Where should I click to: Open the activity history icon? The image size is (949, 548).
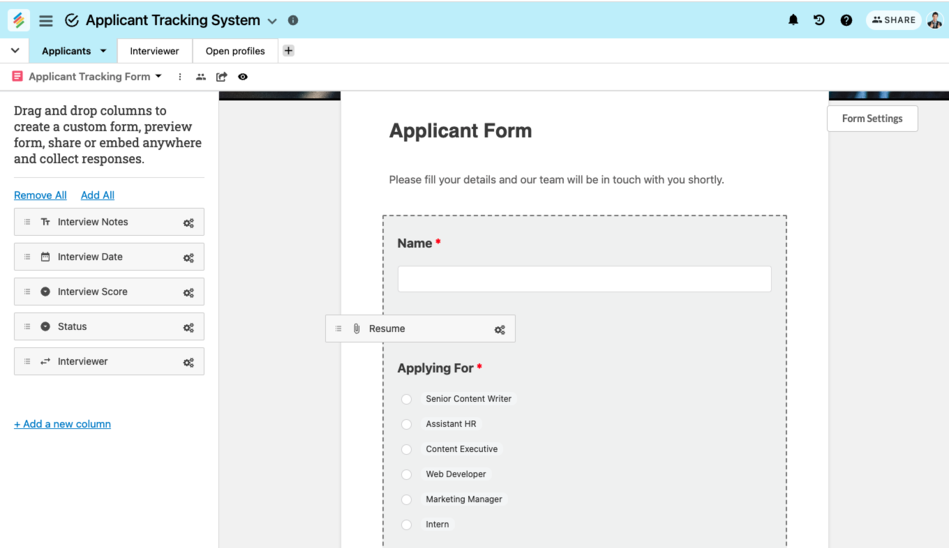click(x=819, y=20)
